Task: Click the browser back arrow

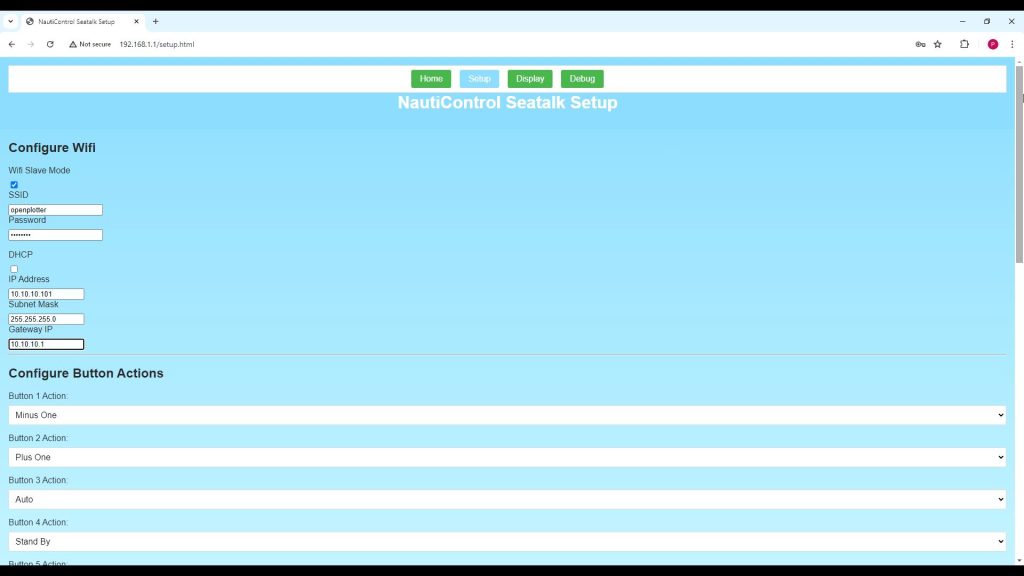Action: point(12,44)
